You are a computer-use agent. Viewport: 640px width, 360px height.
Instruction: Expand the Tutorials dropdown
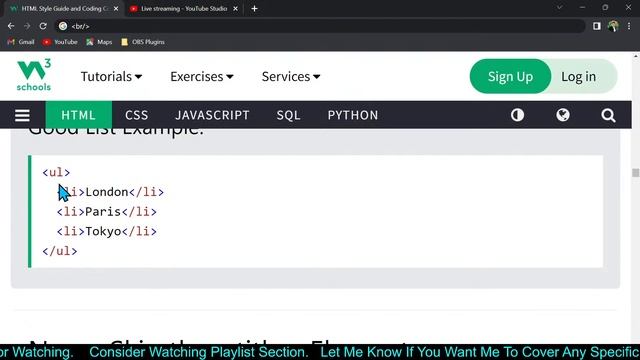[111, 76]
